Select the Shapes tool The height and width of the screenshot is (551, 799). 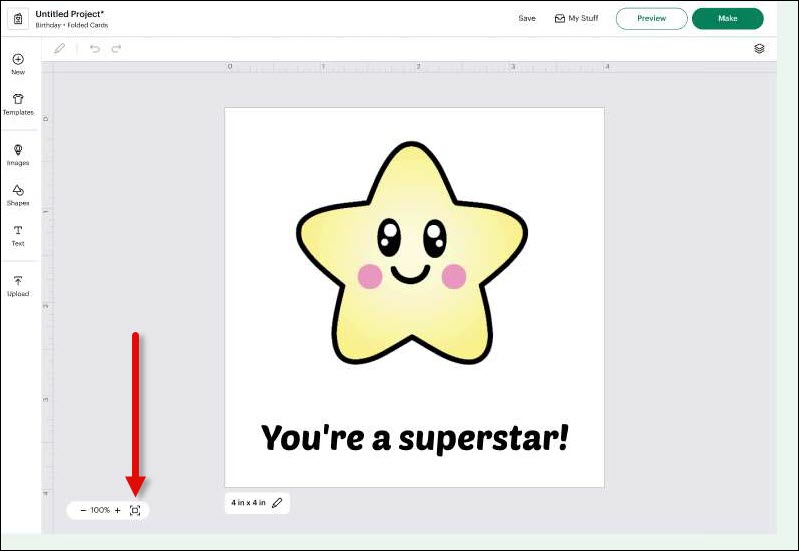(x=18, y=195)
